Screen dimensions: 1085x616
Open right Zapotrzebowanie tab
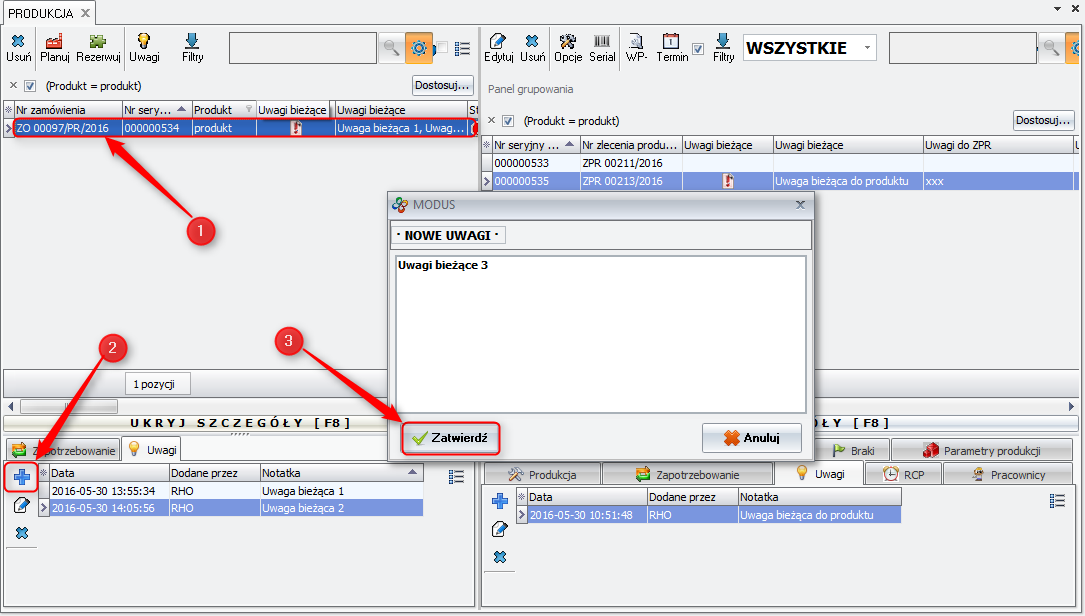[x=688, y=475]
